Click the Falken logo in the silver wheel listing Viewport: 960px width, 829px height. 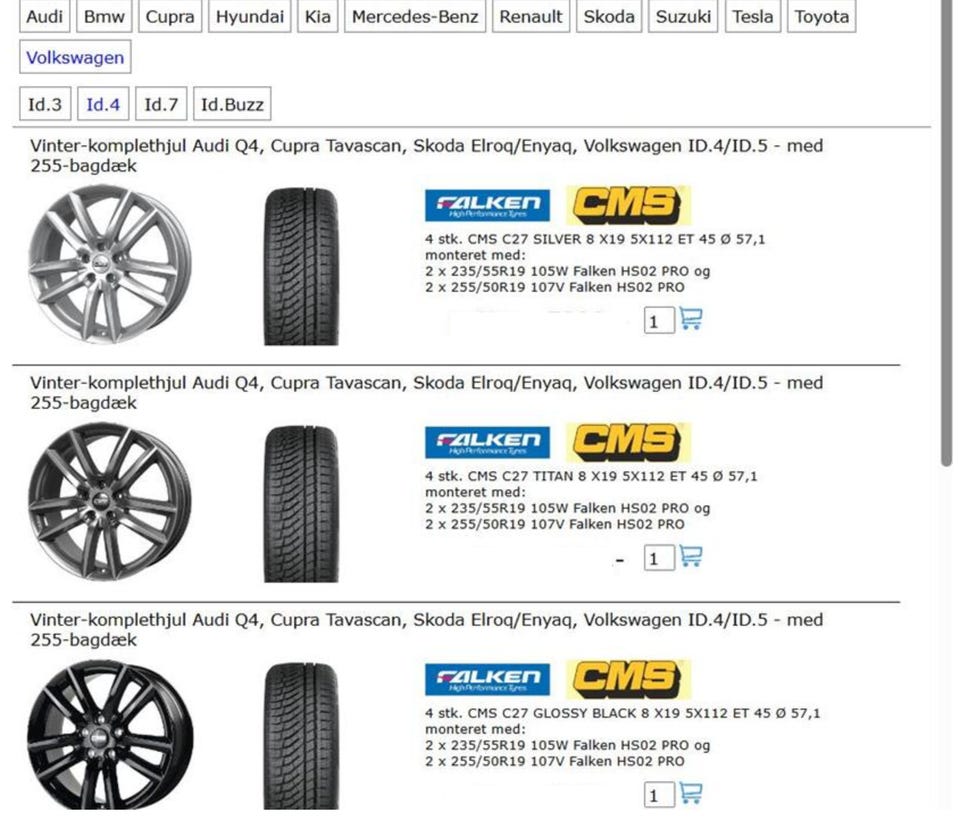coord(487,205)
